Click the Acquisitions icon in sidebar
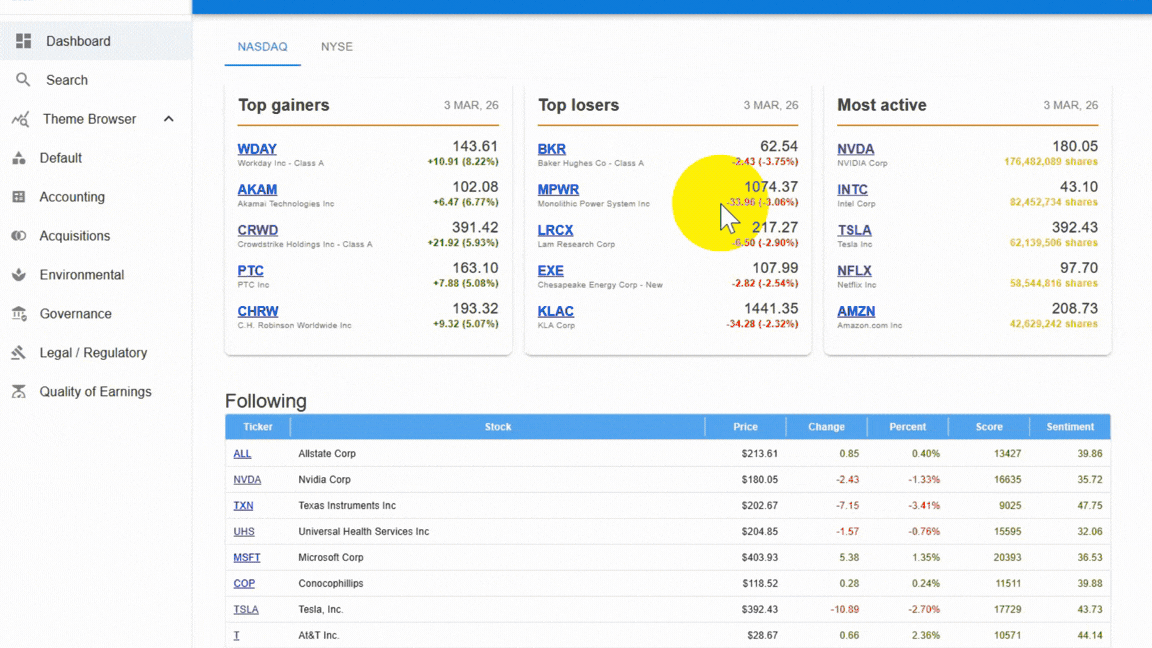1152x648 pixels. coord(19,236)
